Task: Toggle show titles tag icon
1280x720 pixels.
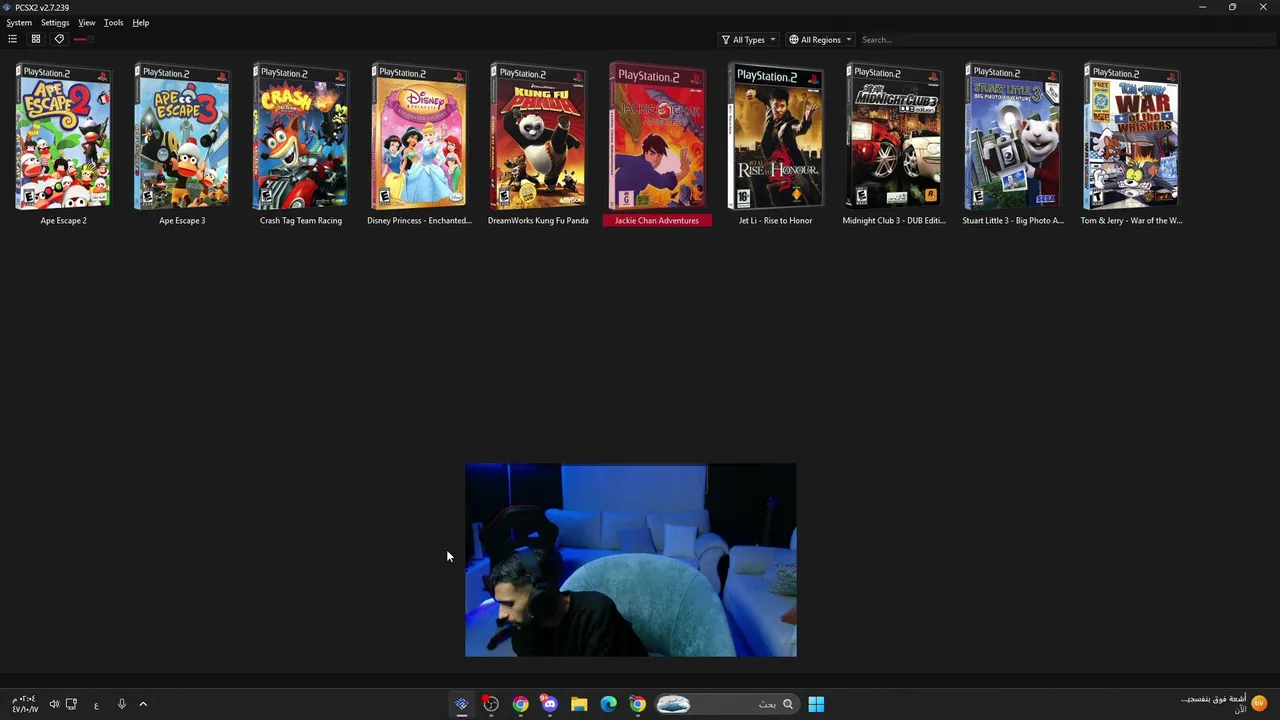Action: point(59,39)
